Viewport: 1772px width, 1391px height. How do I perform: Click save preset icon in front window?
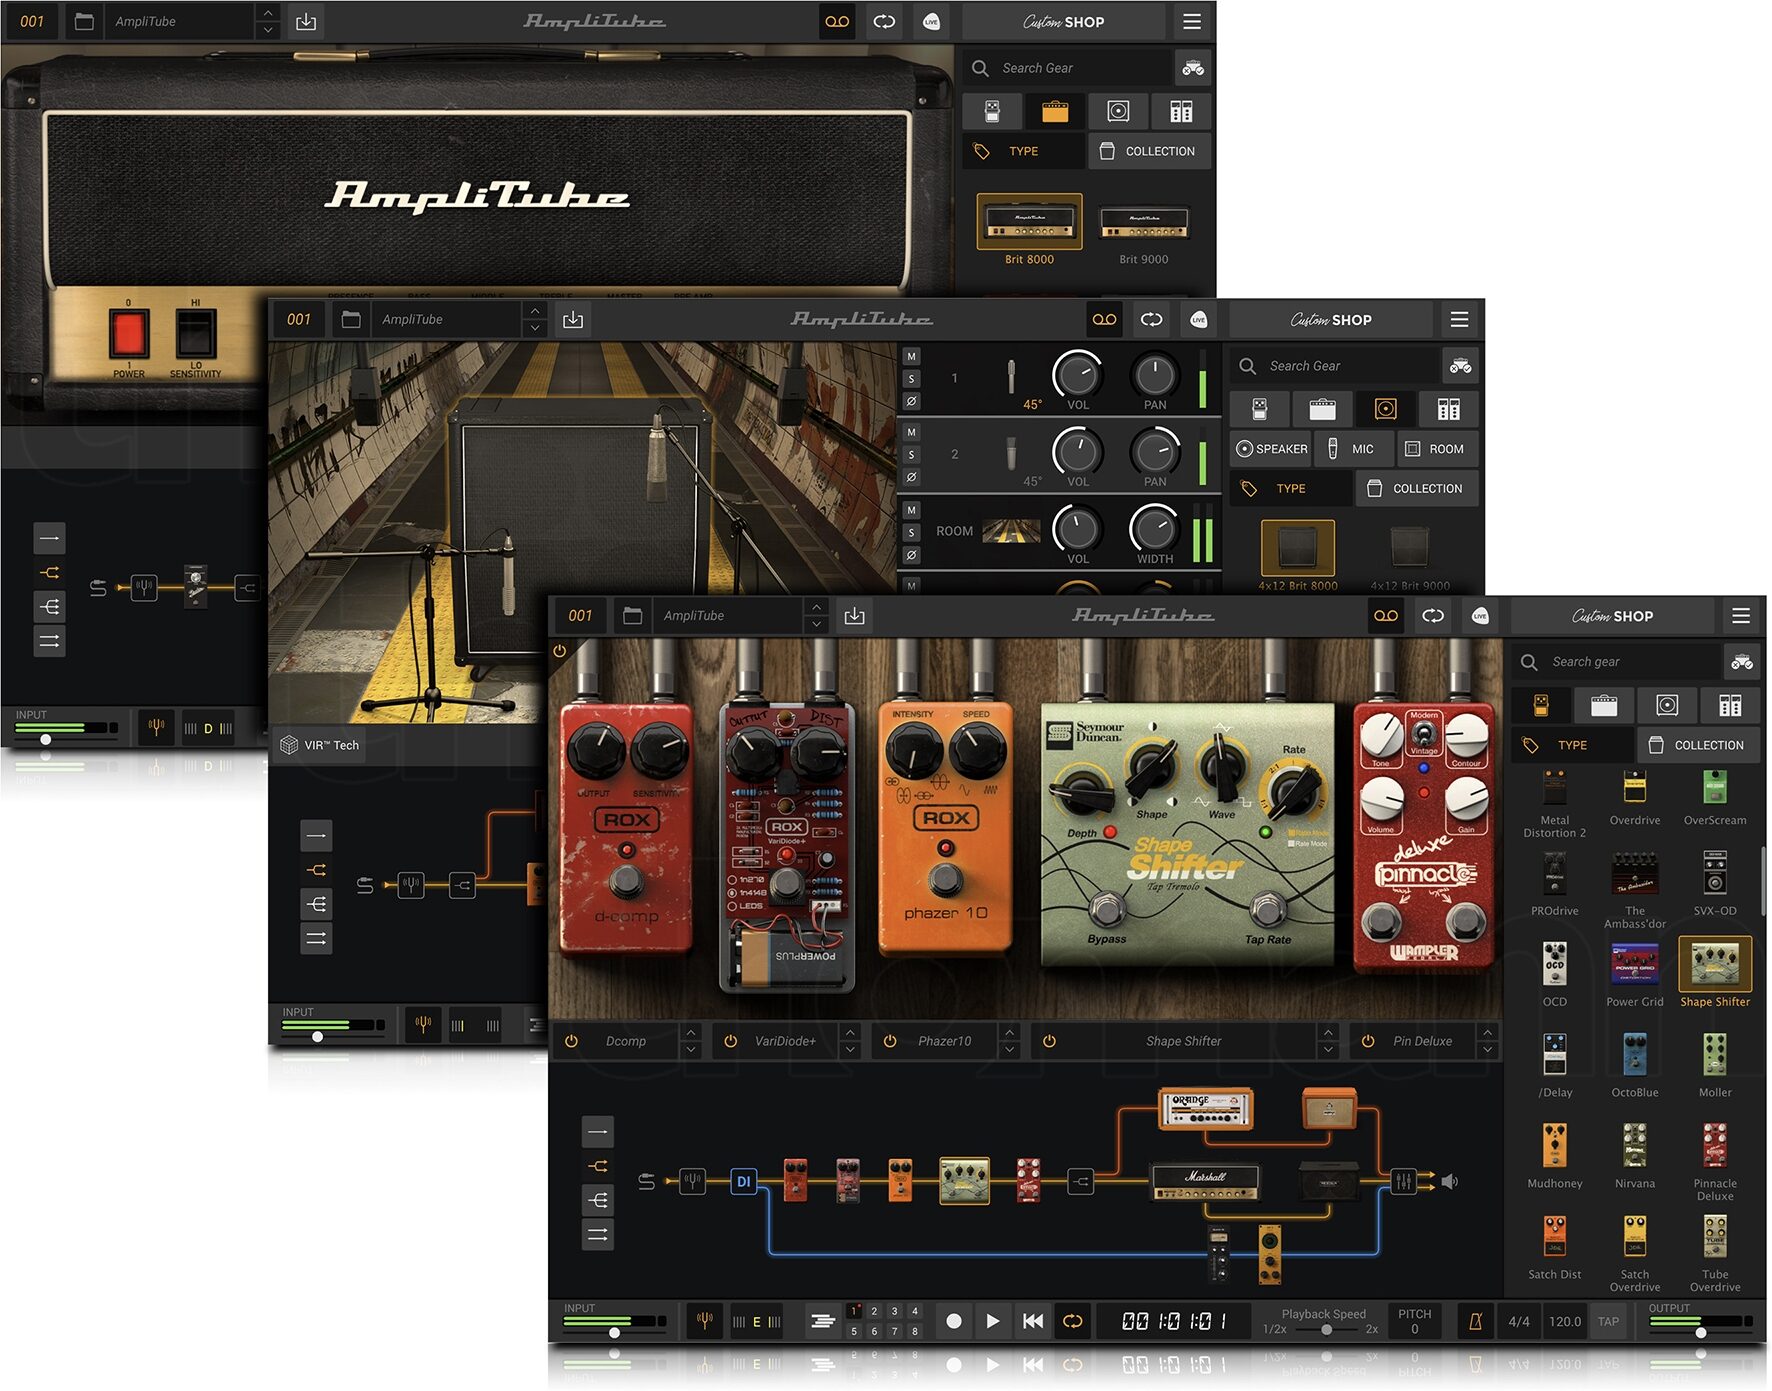855,615
